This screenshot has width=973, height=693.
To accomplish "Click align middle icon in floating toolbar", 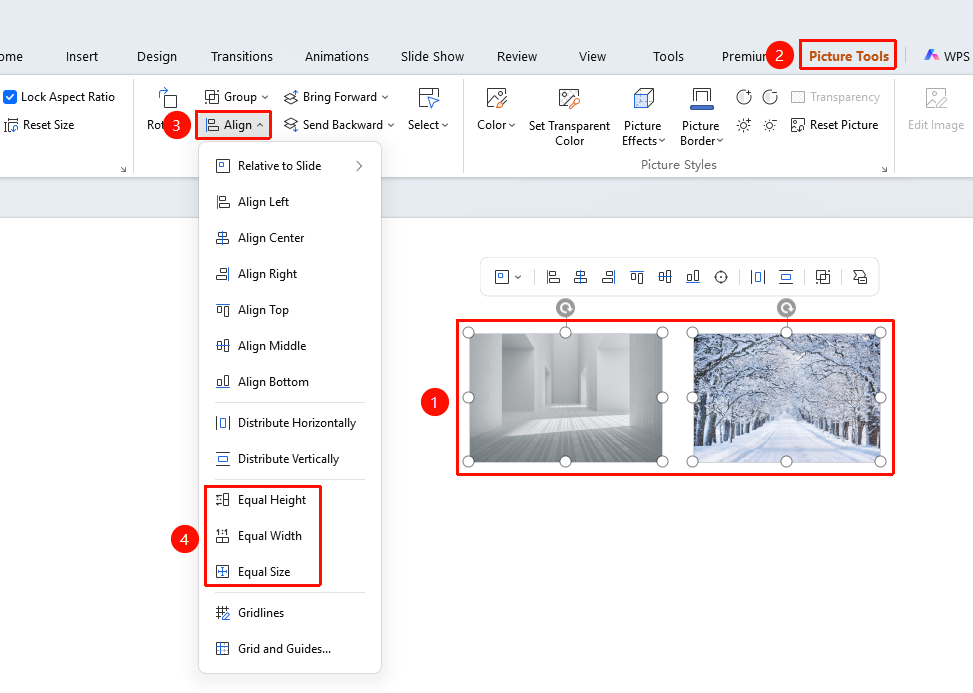I will point(665,277).
